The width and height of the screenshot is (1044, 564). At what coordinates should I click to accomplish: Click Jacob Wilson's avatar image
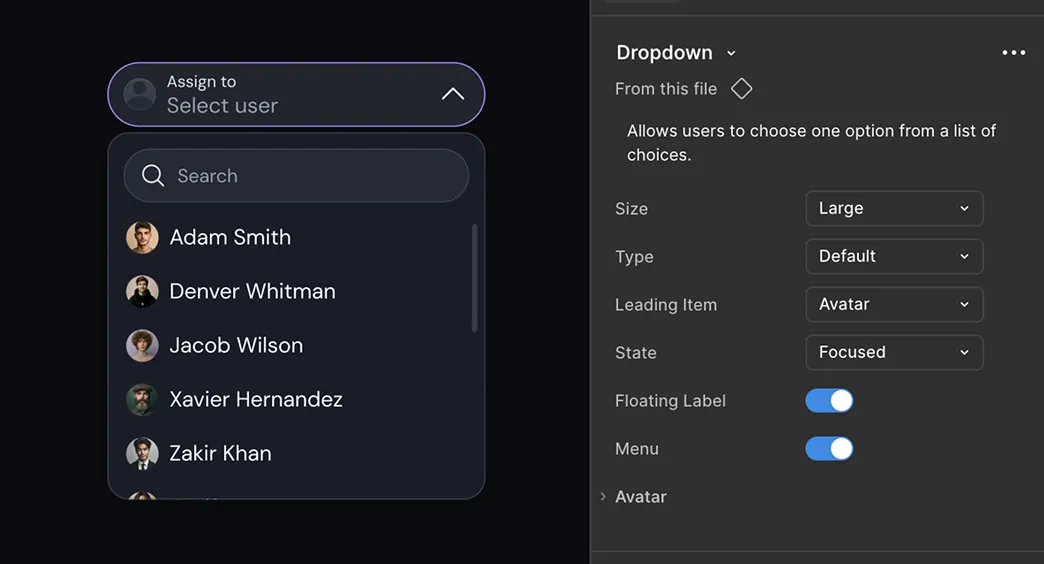(142, 346)
